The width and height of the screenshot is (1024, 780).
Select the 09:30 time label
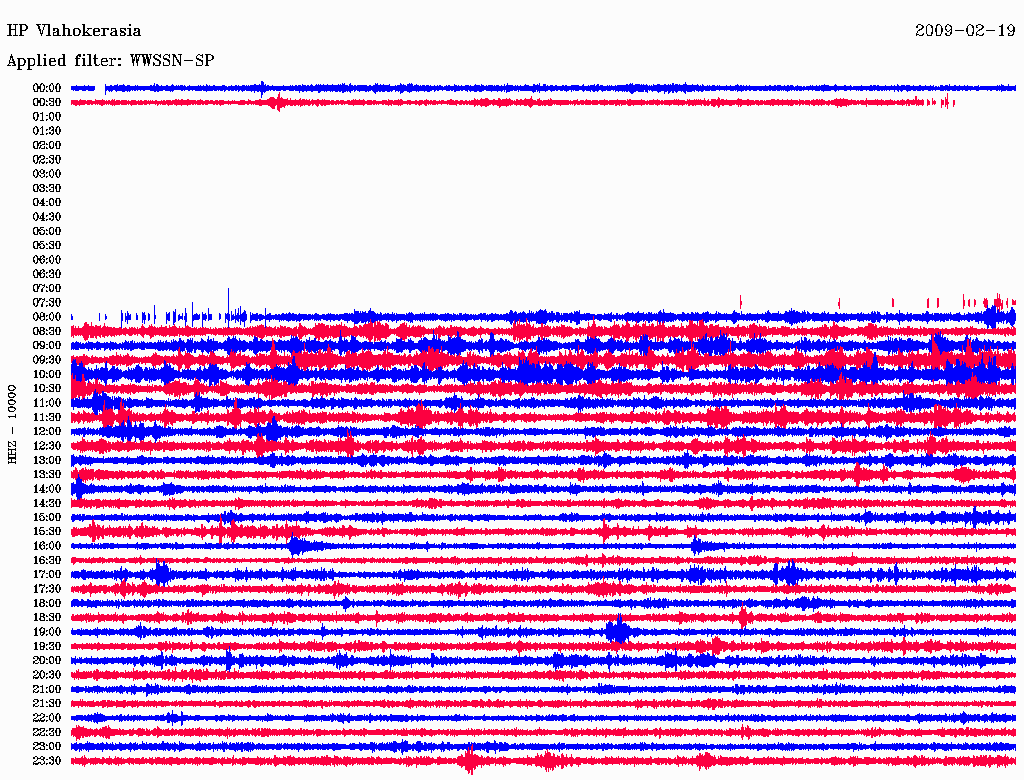[x=46, y=360]
